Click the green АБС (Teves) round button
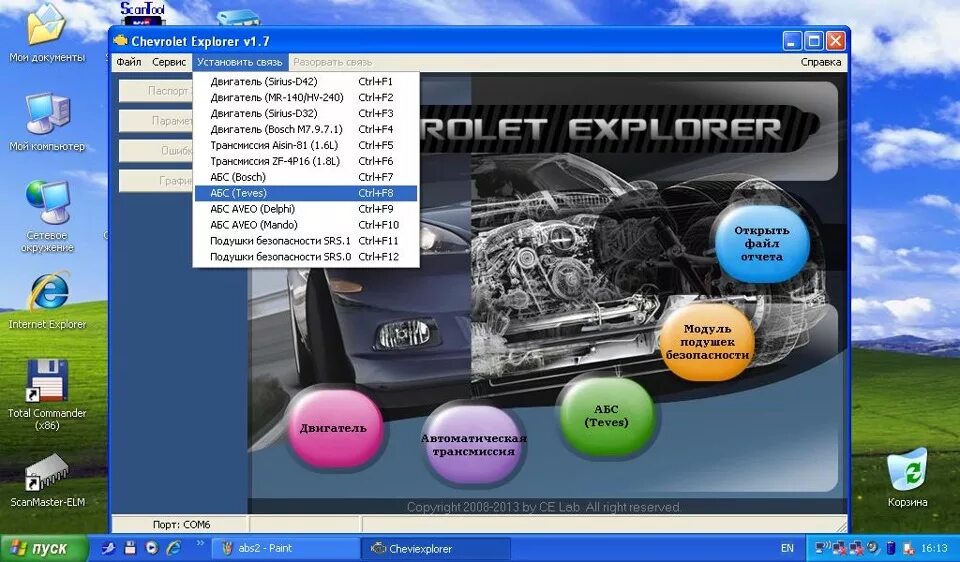The image size is (960, 562). (606, 416)
